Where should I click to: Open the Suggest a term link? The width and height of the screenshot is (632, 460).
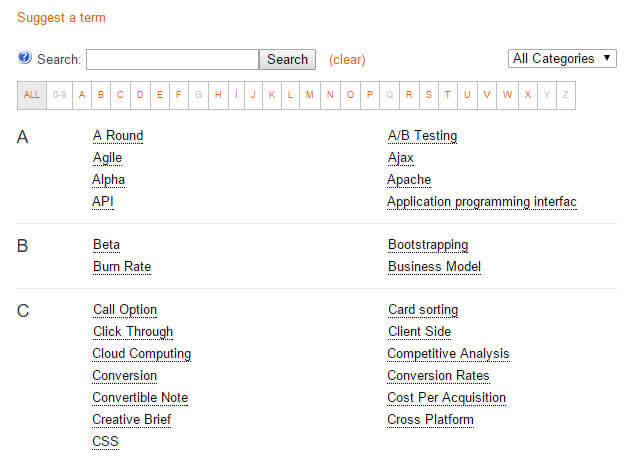click(61, 18)
